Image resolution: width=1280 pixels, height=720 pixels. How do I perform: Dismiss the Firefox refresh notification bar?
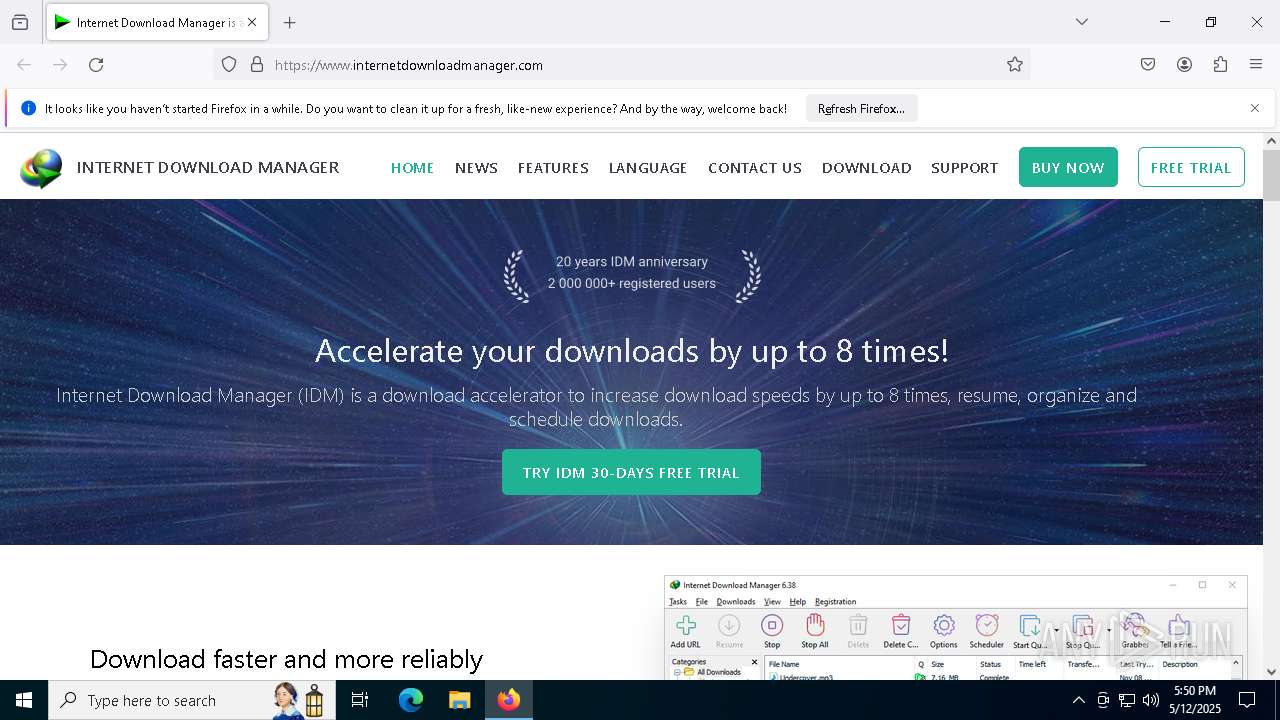(x=1255, y=108)
